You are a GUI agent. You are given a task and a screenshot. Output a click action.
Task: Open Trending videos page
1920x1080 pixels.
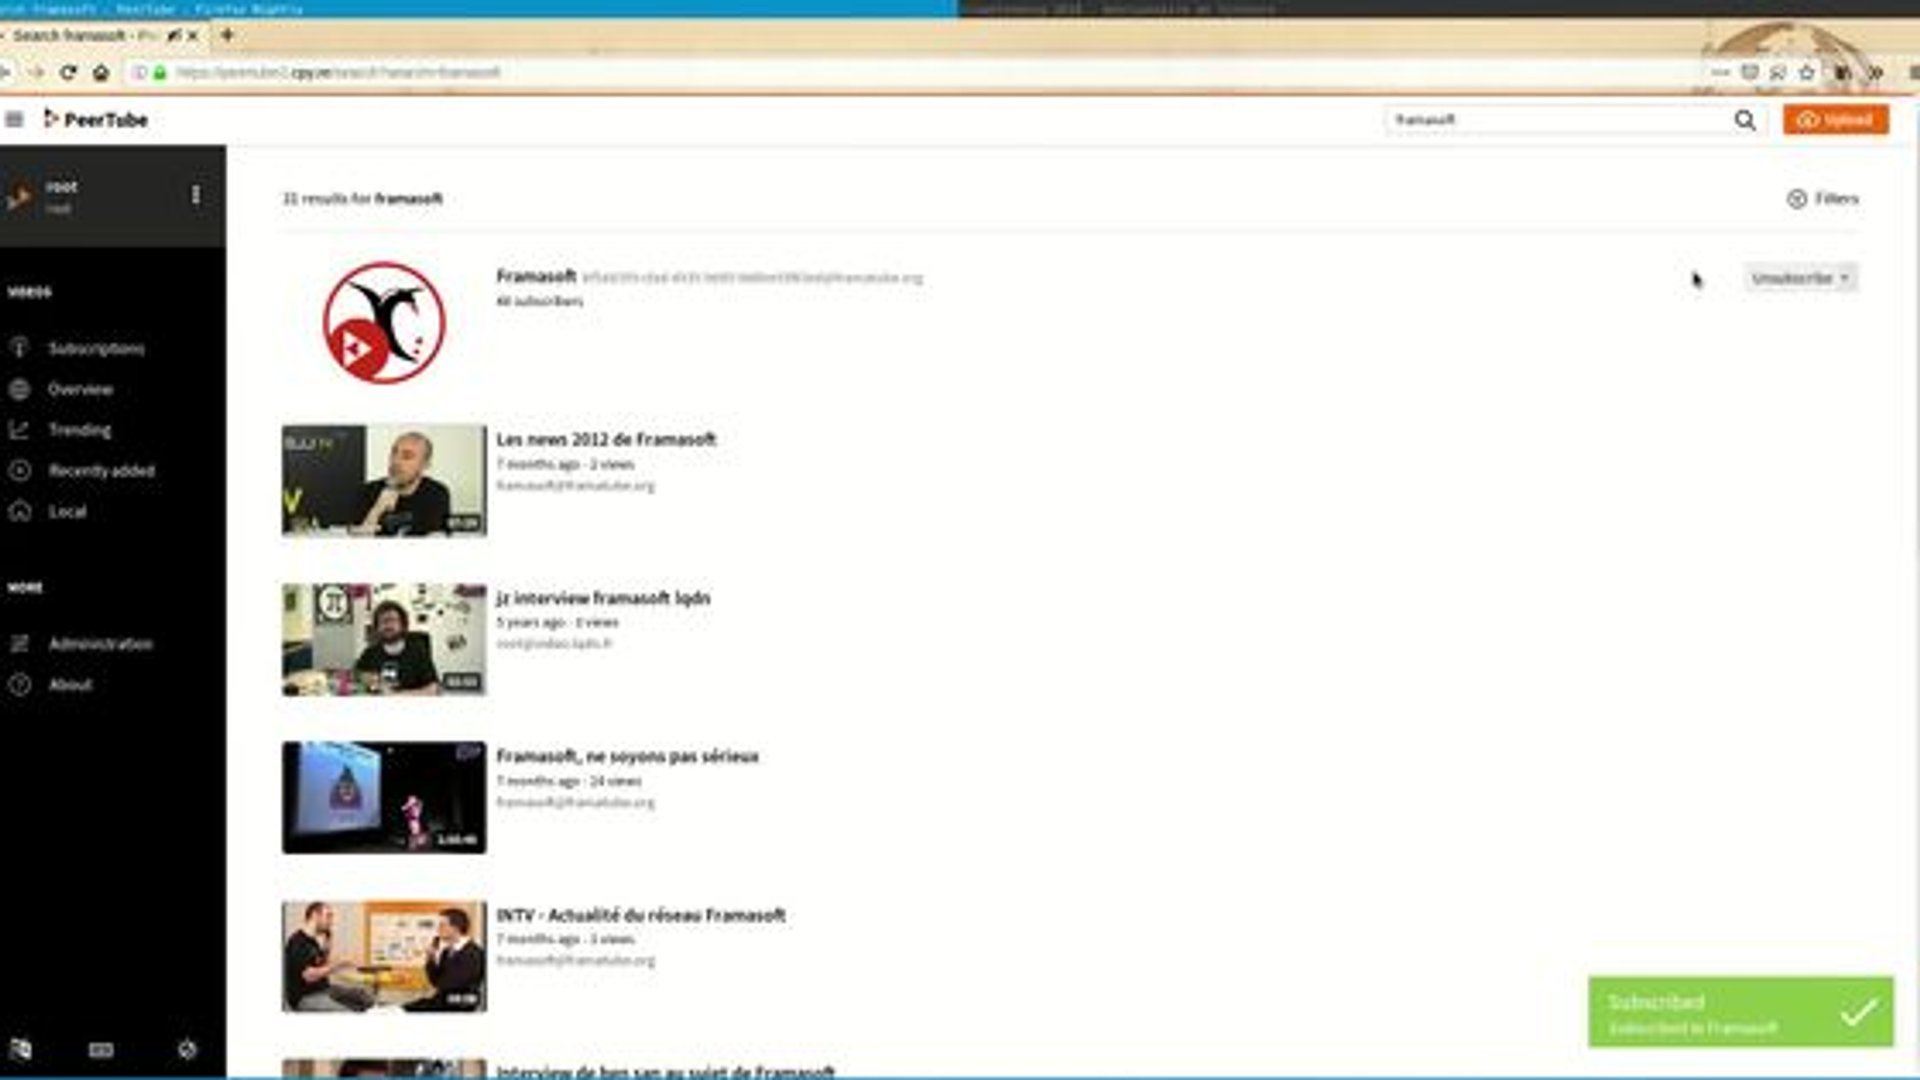(x=80, y=430)
